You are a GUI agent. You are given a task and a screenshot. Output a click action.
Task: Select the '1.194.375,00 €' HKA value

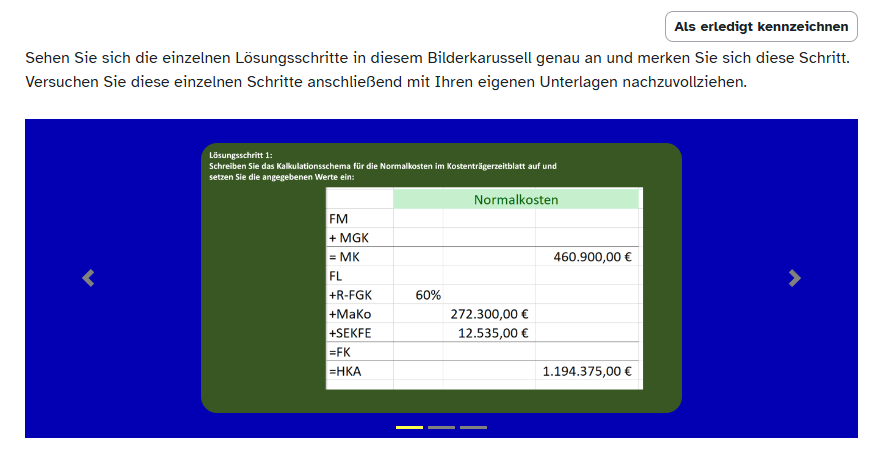point(587,371)
